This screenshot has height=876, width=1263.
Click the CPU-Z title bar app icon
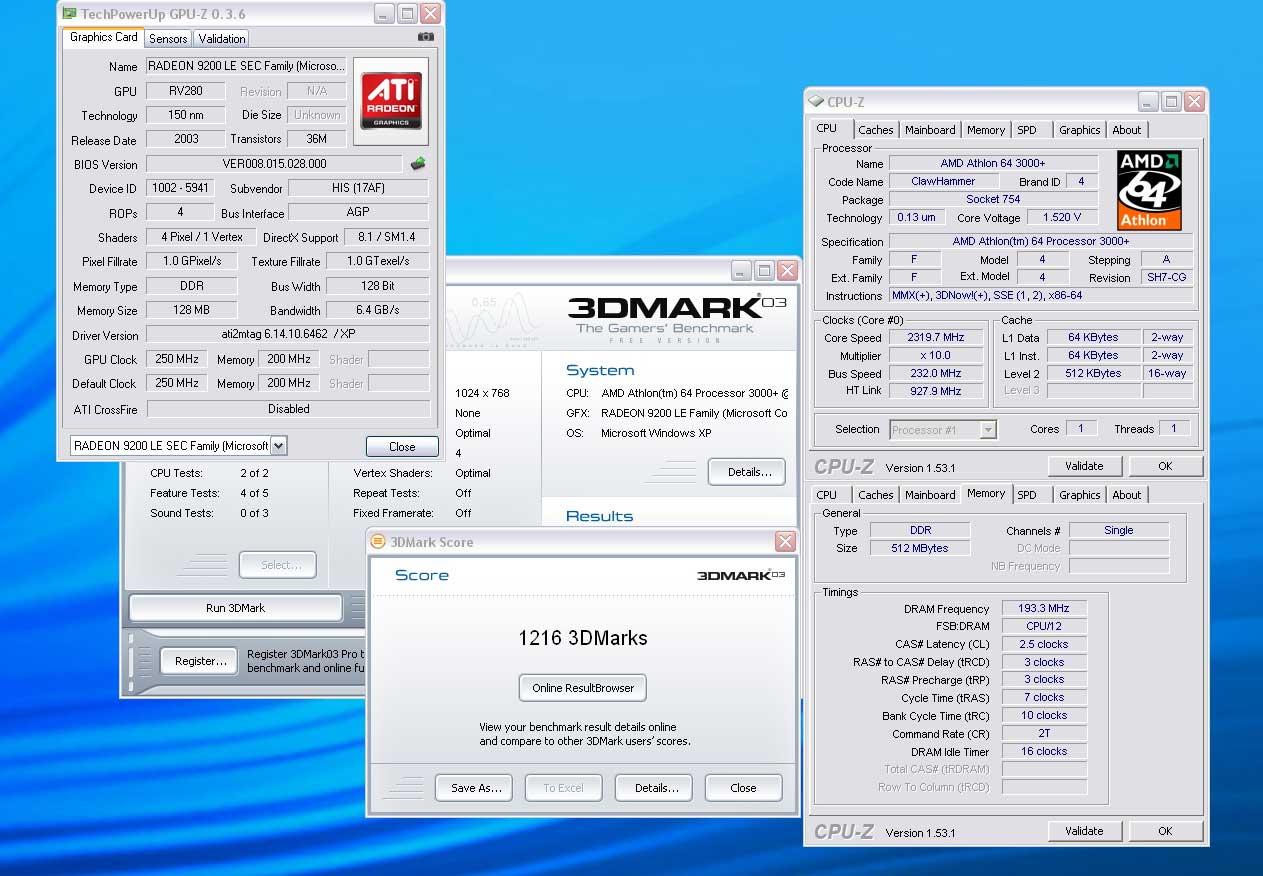tap(817, 101)
